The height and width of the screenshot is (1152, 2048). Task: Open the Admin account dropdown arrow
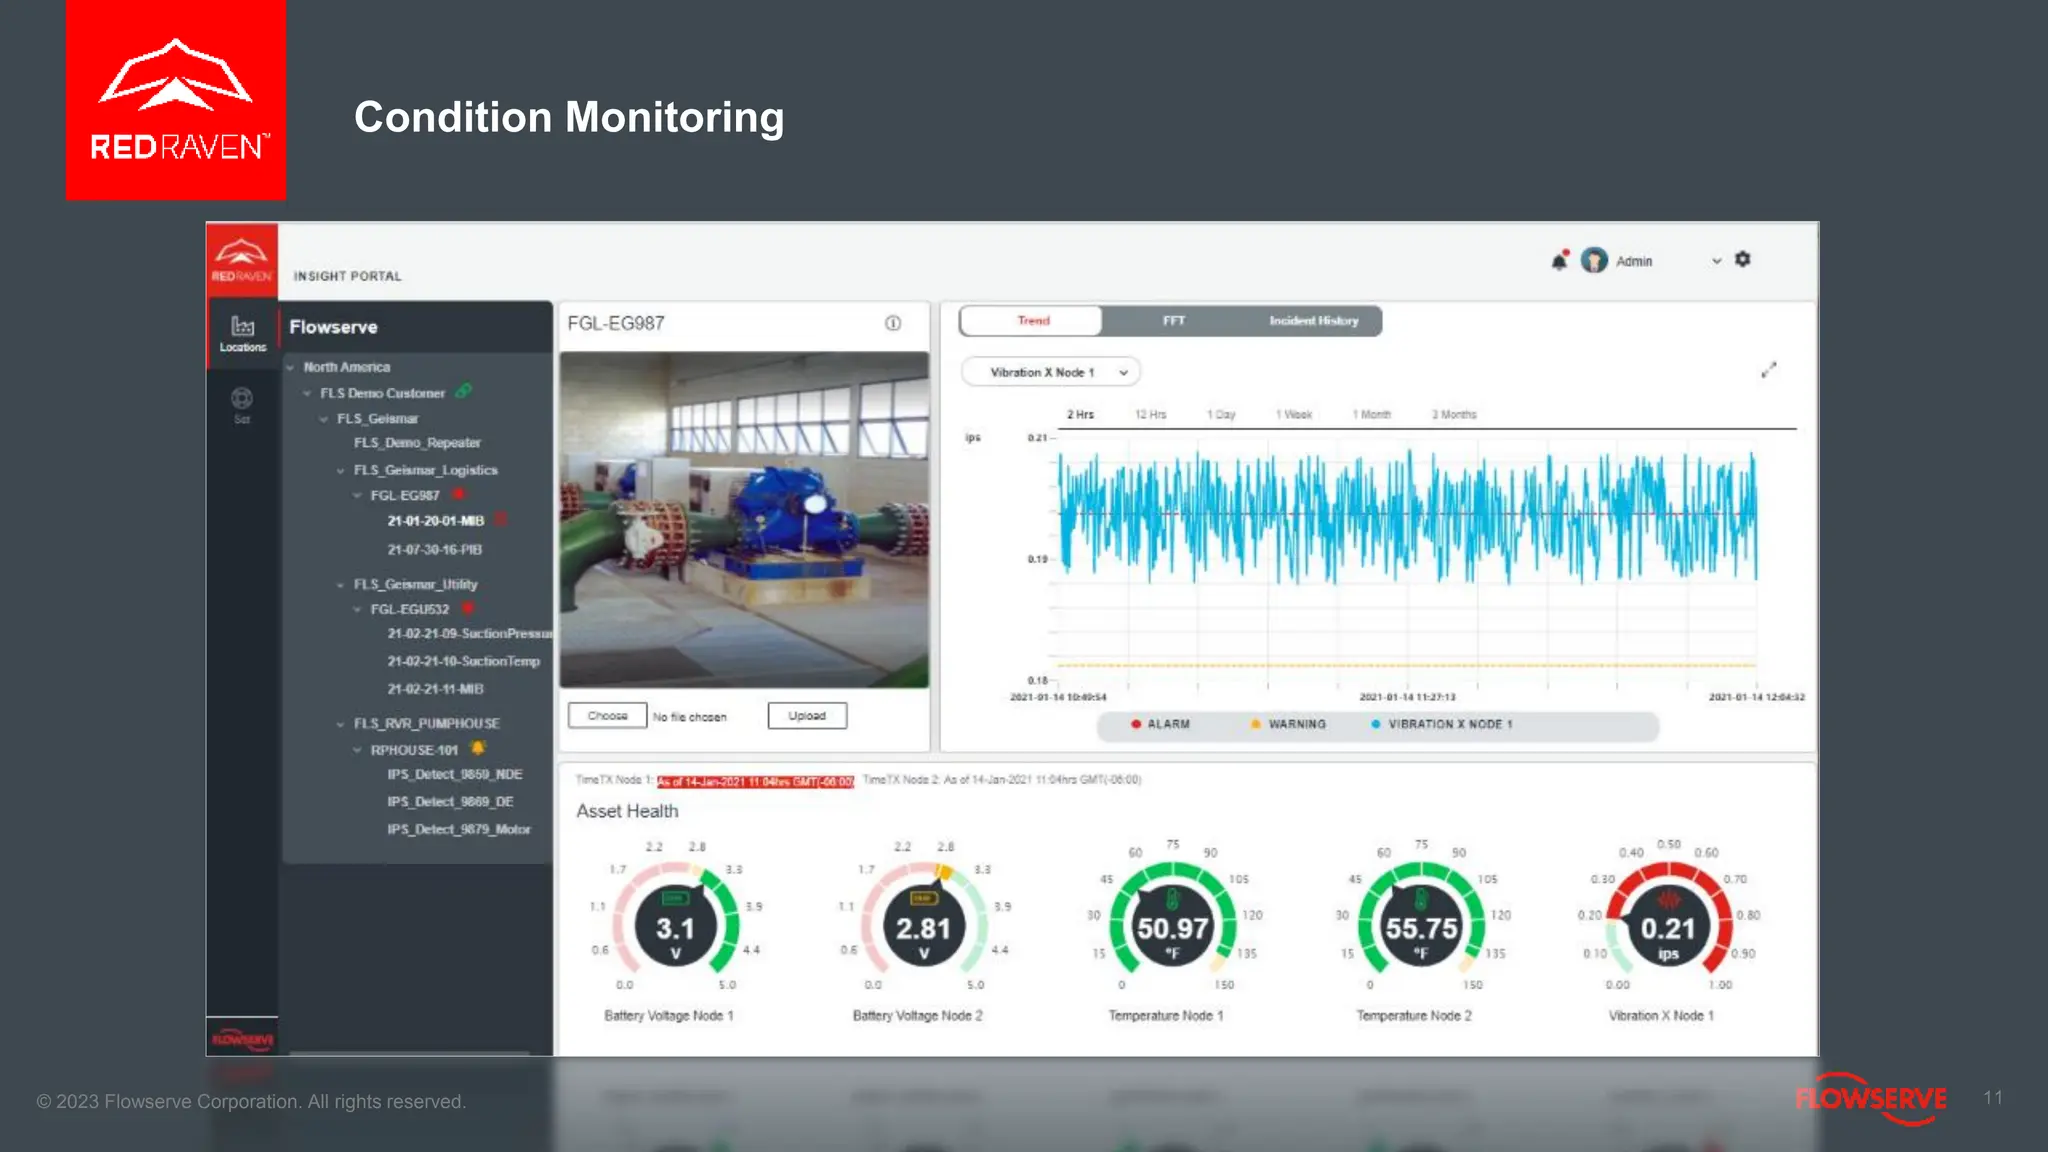click(1716, 261)
